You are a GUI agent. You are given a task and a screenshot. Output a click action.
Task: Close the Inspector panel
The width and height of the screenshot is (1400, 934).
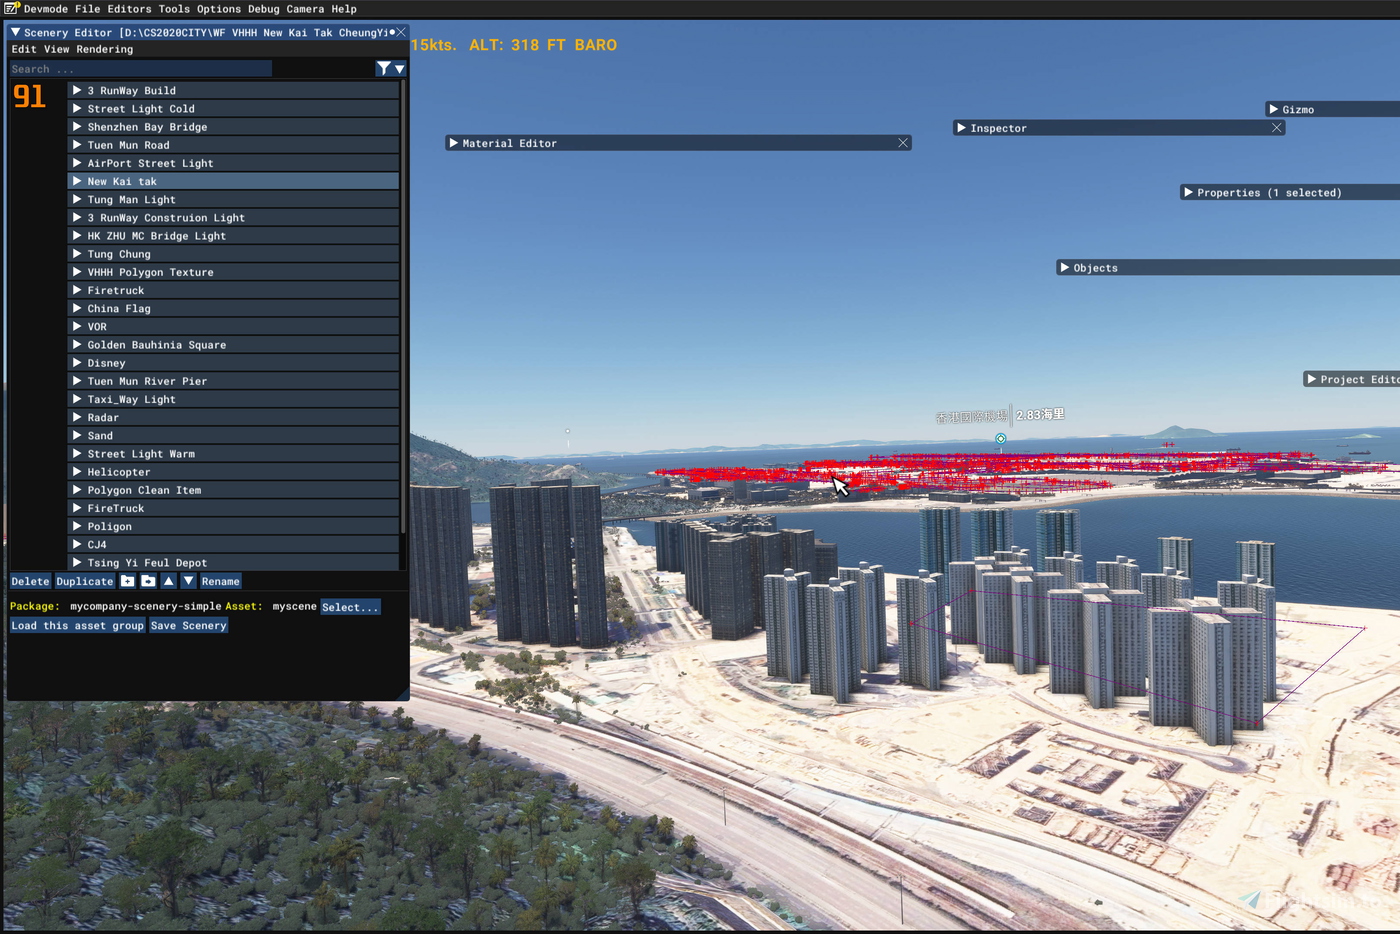click(1277, 128)
